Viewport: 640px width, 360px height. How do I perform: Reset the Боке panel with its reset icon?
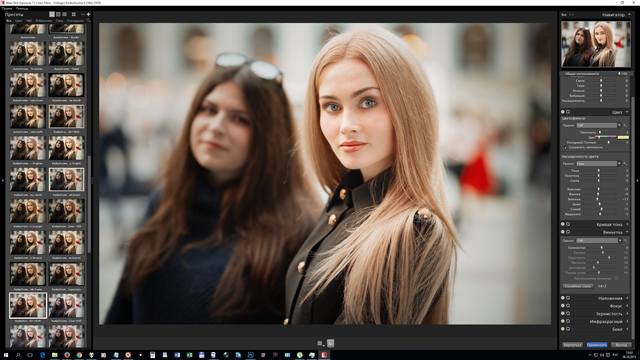pyautogui.click(x=568, y=329)
